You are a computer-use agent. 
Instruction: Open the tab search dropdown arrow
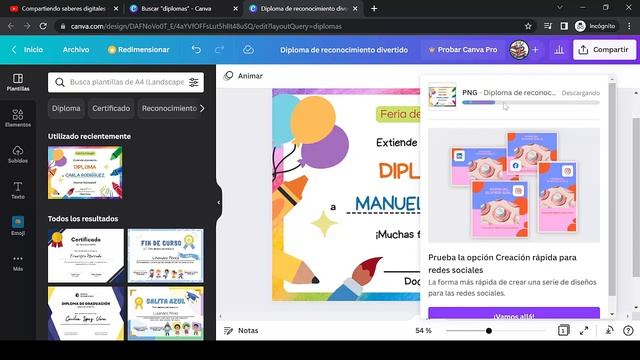point(560,8)
